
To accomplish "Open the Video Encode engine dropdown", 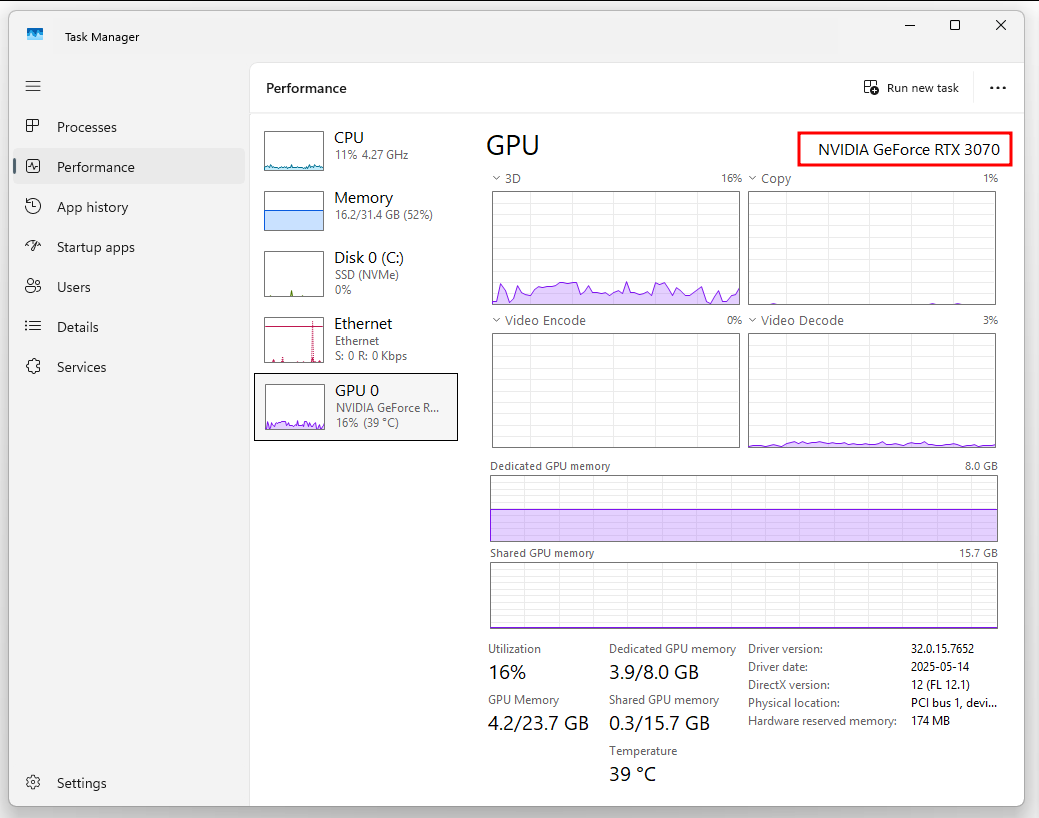I will (x=496, y=320).
